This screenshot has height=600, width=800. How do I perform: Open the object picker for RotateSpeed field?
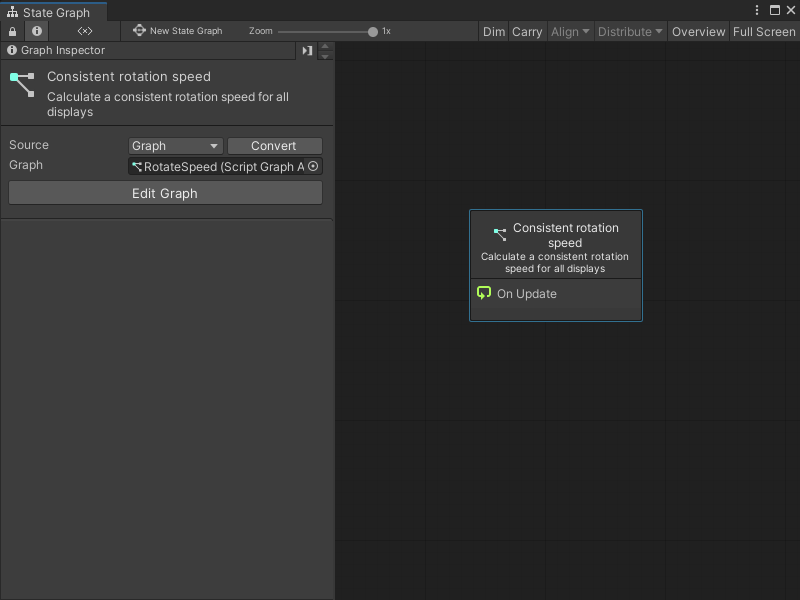(313, 166)
